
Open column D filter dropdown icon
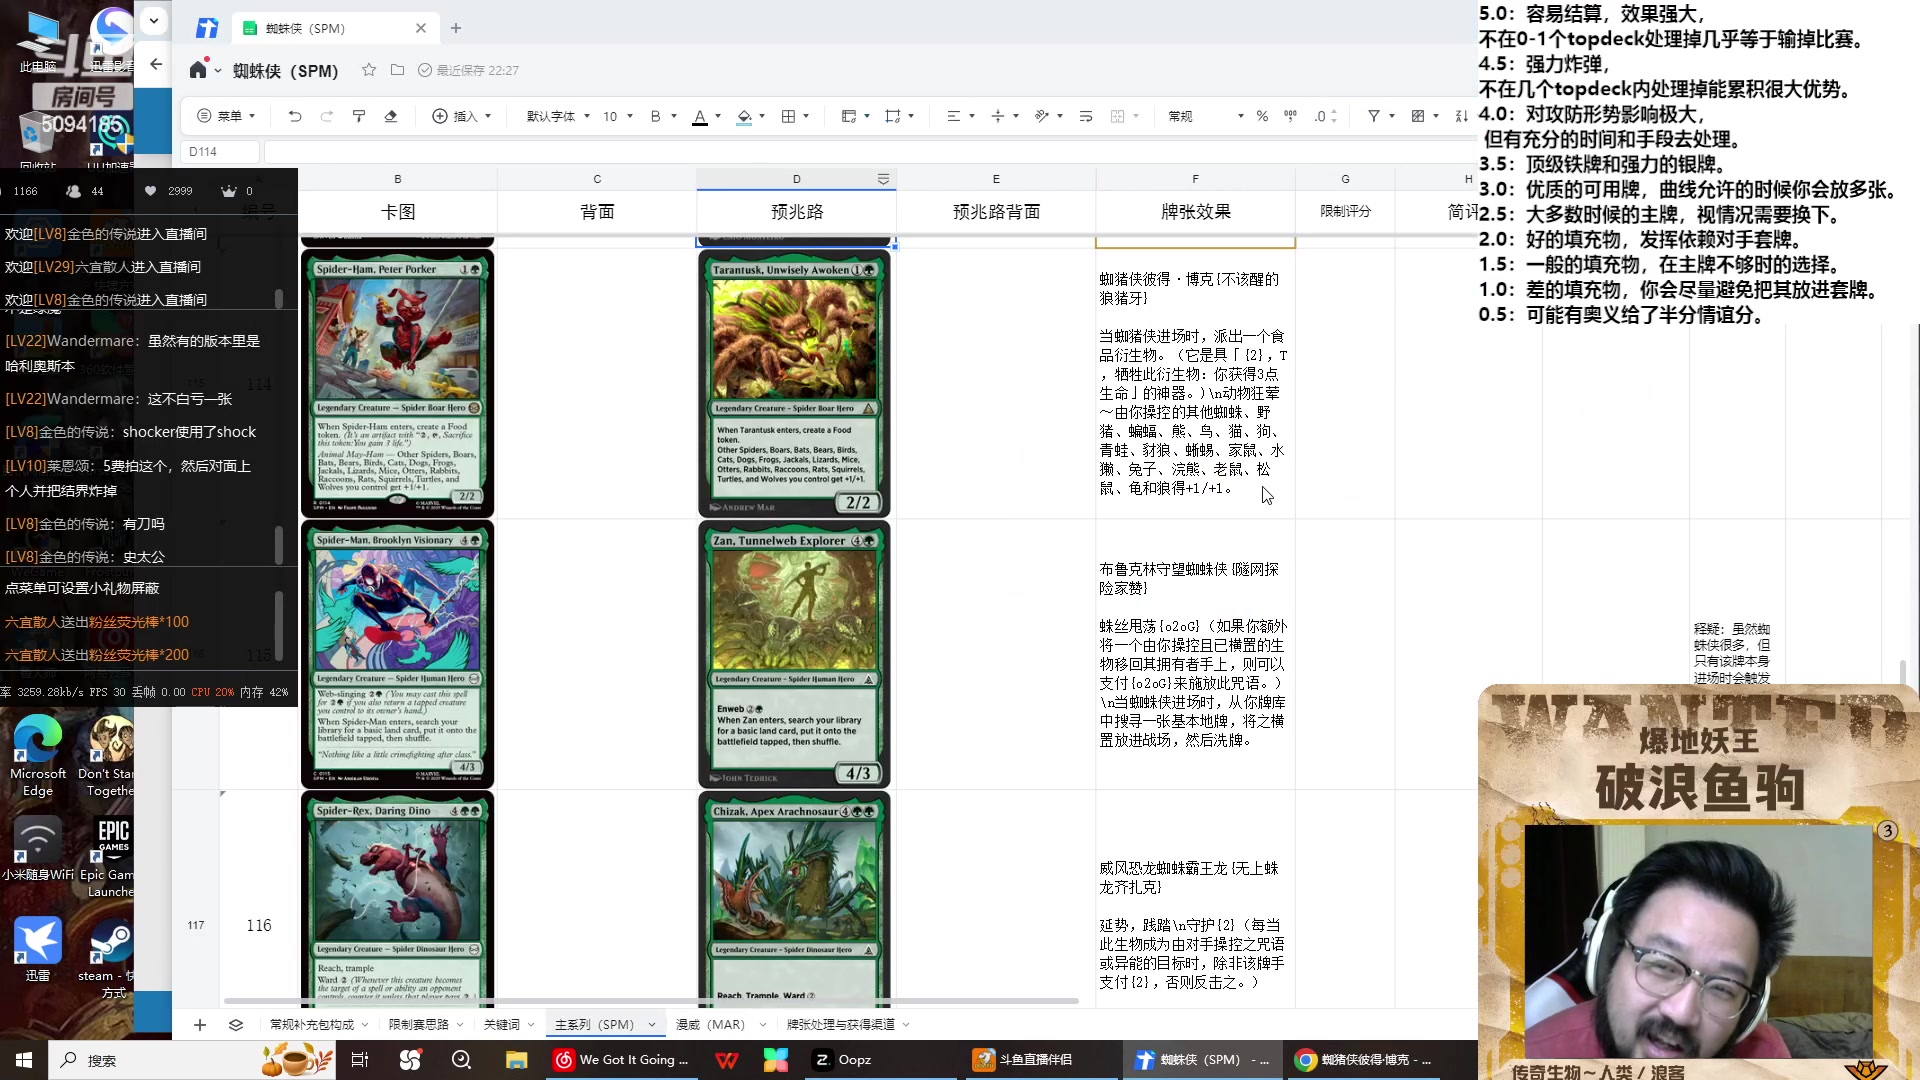tap(883, 179)
